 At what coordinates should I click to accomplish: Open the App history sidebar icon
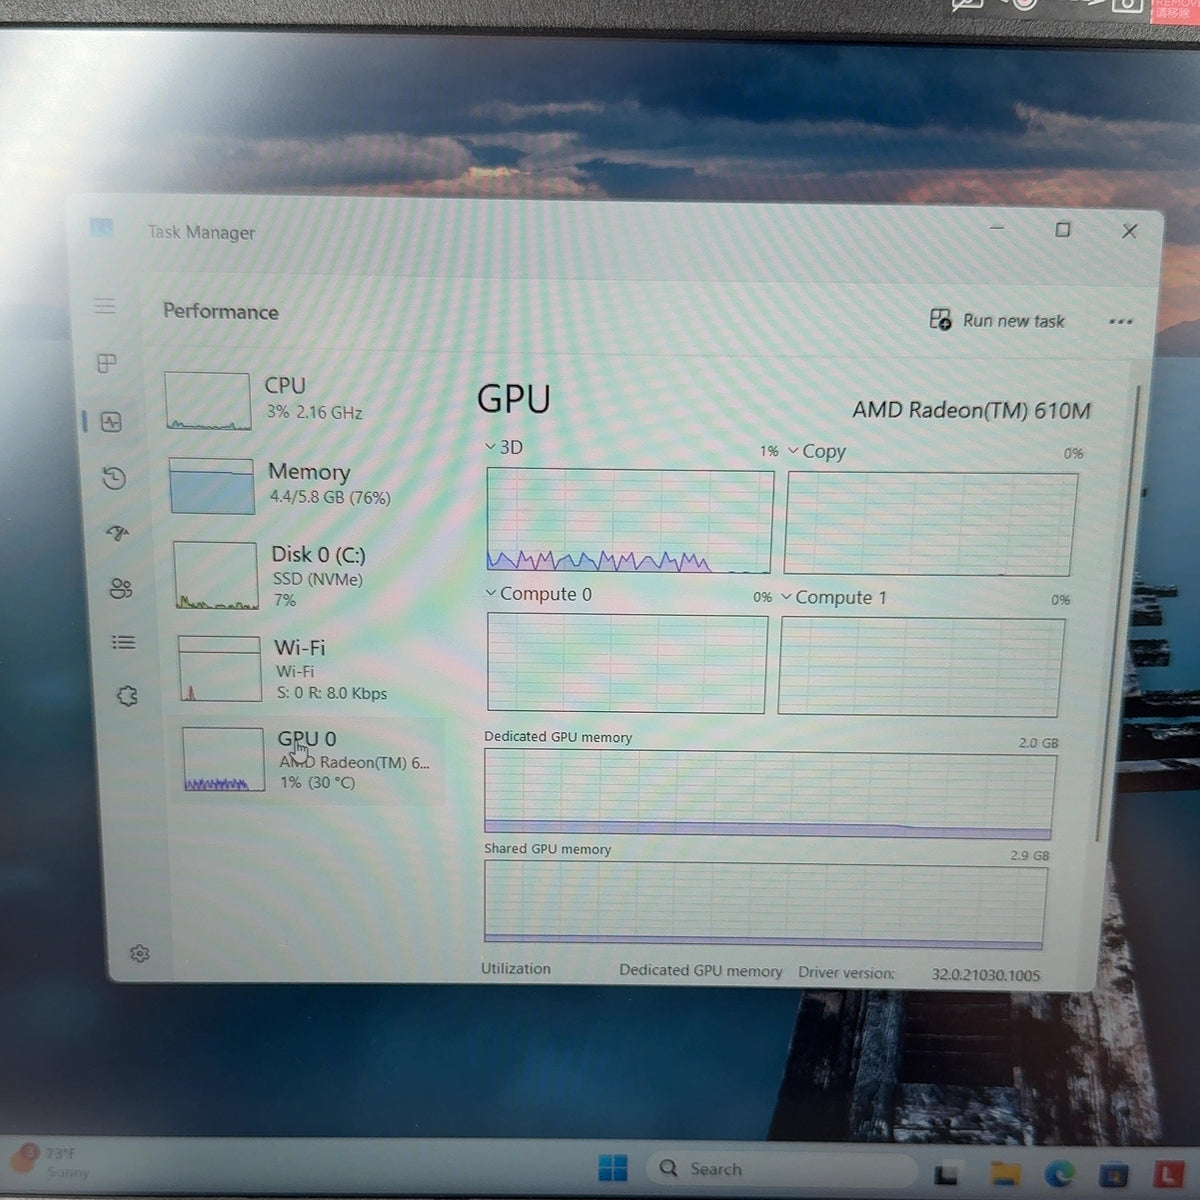(114, 478)
